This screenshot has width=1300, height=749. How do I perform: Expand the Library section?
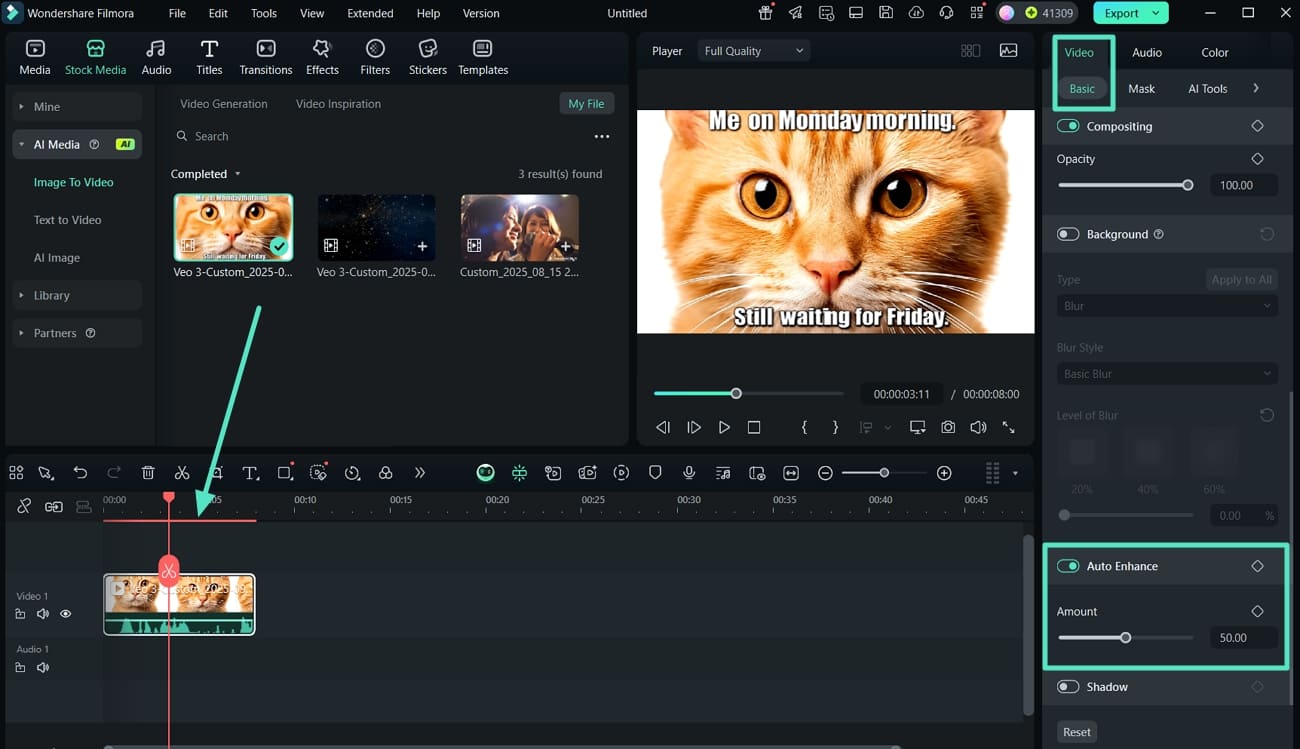(75, 295)
